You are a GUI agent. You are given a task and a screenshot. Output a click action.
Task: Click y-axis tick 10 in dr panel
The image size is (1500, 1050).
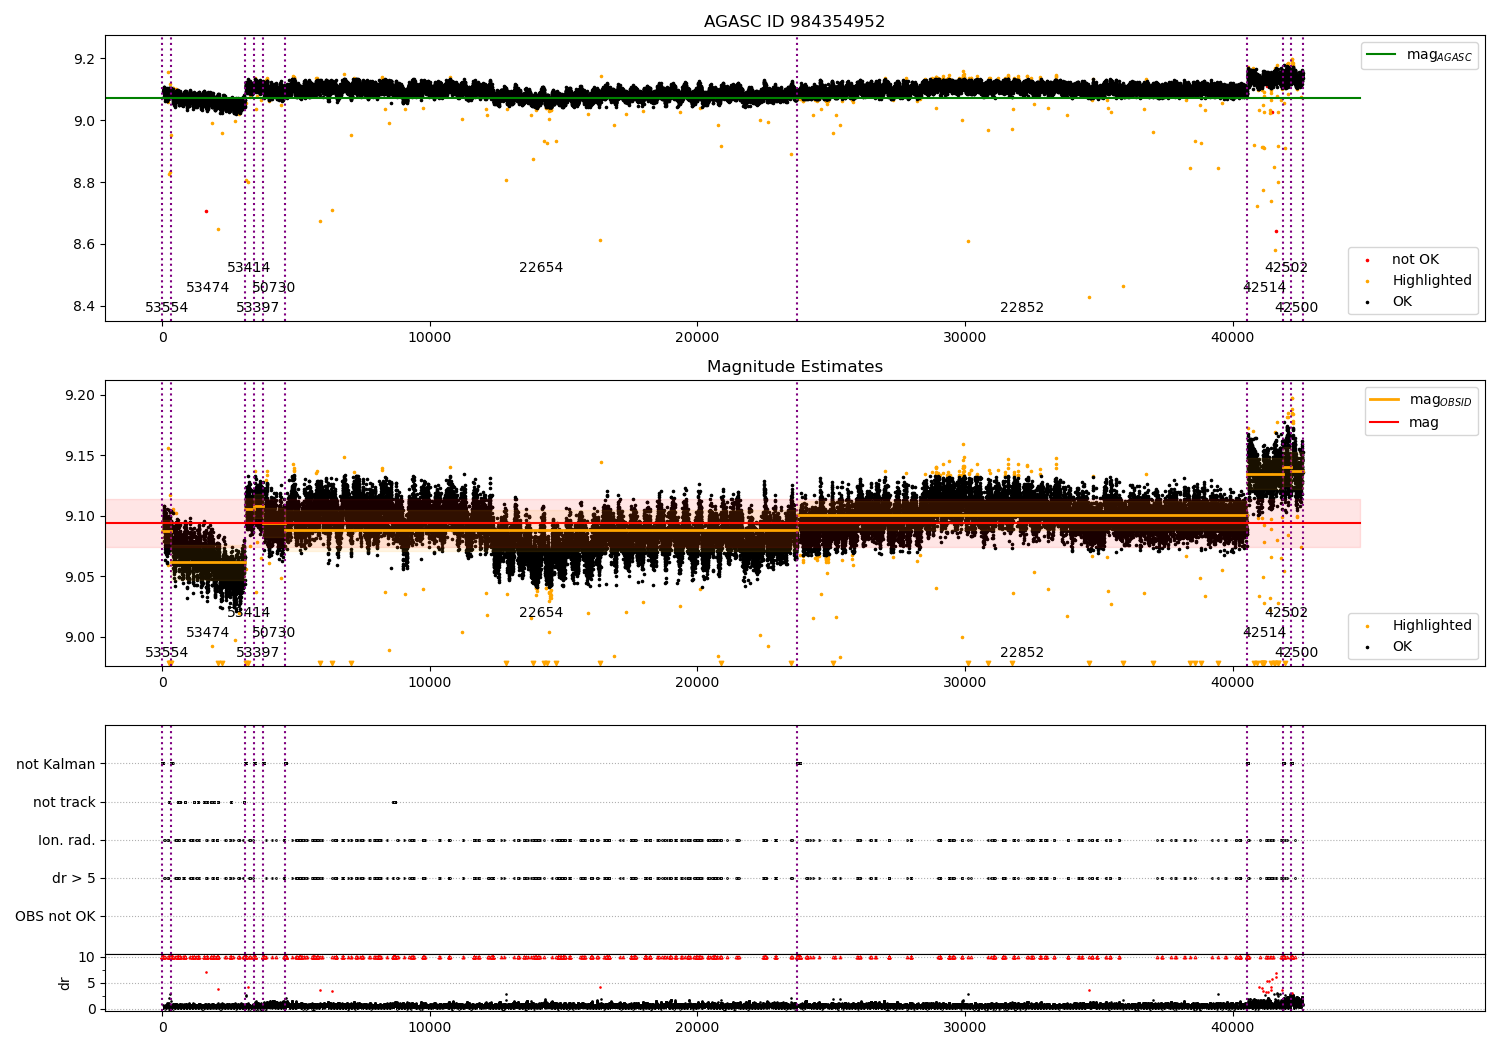pyautogui.click(x=87, y=958)
